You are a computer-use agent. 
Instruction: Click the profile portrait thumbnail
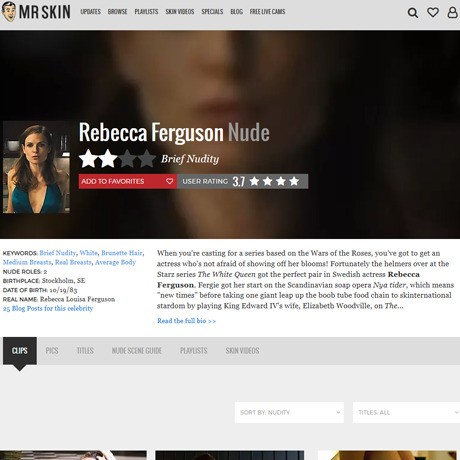tap(36, 167)
